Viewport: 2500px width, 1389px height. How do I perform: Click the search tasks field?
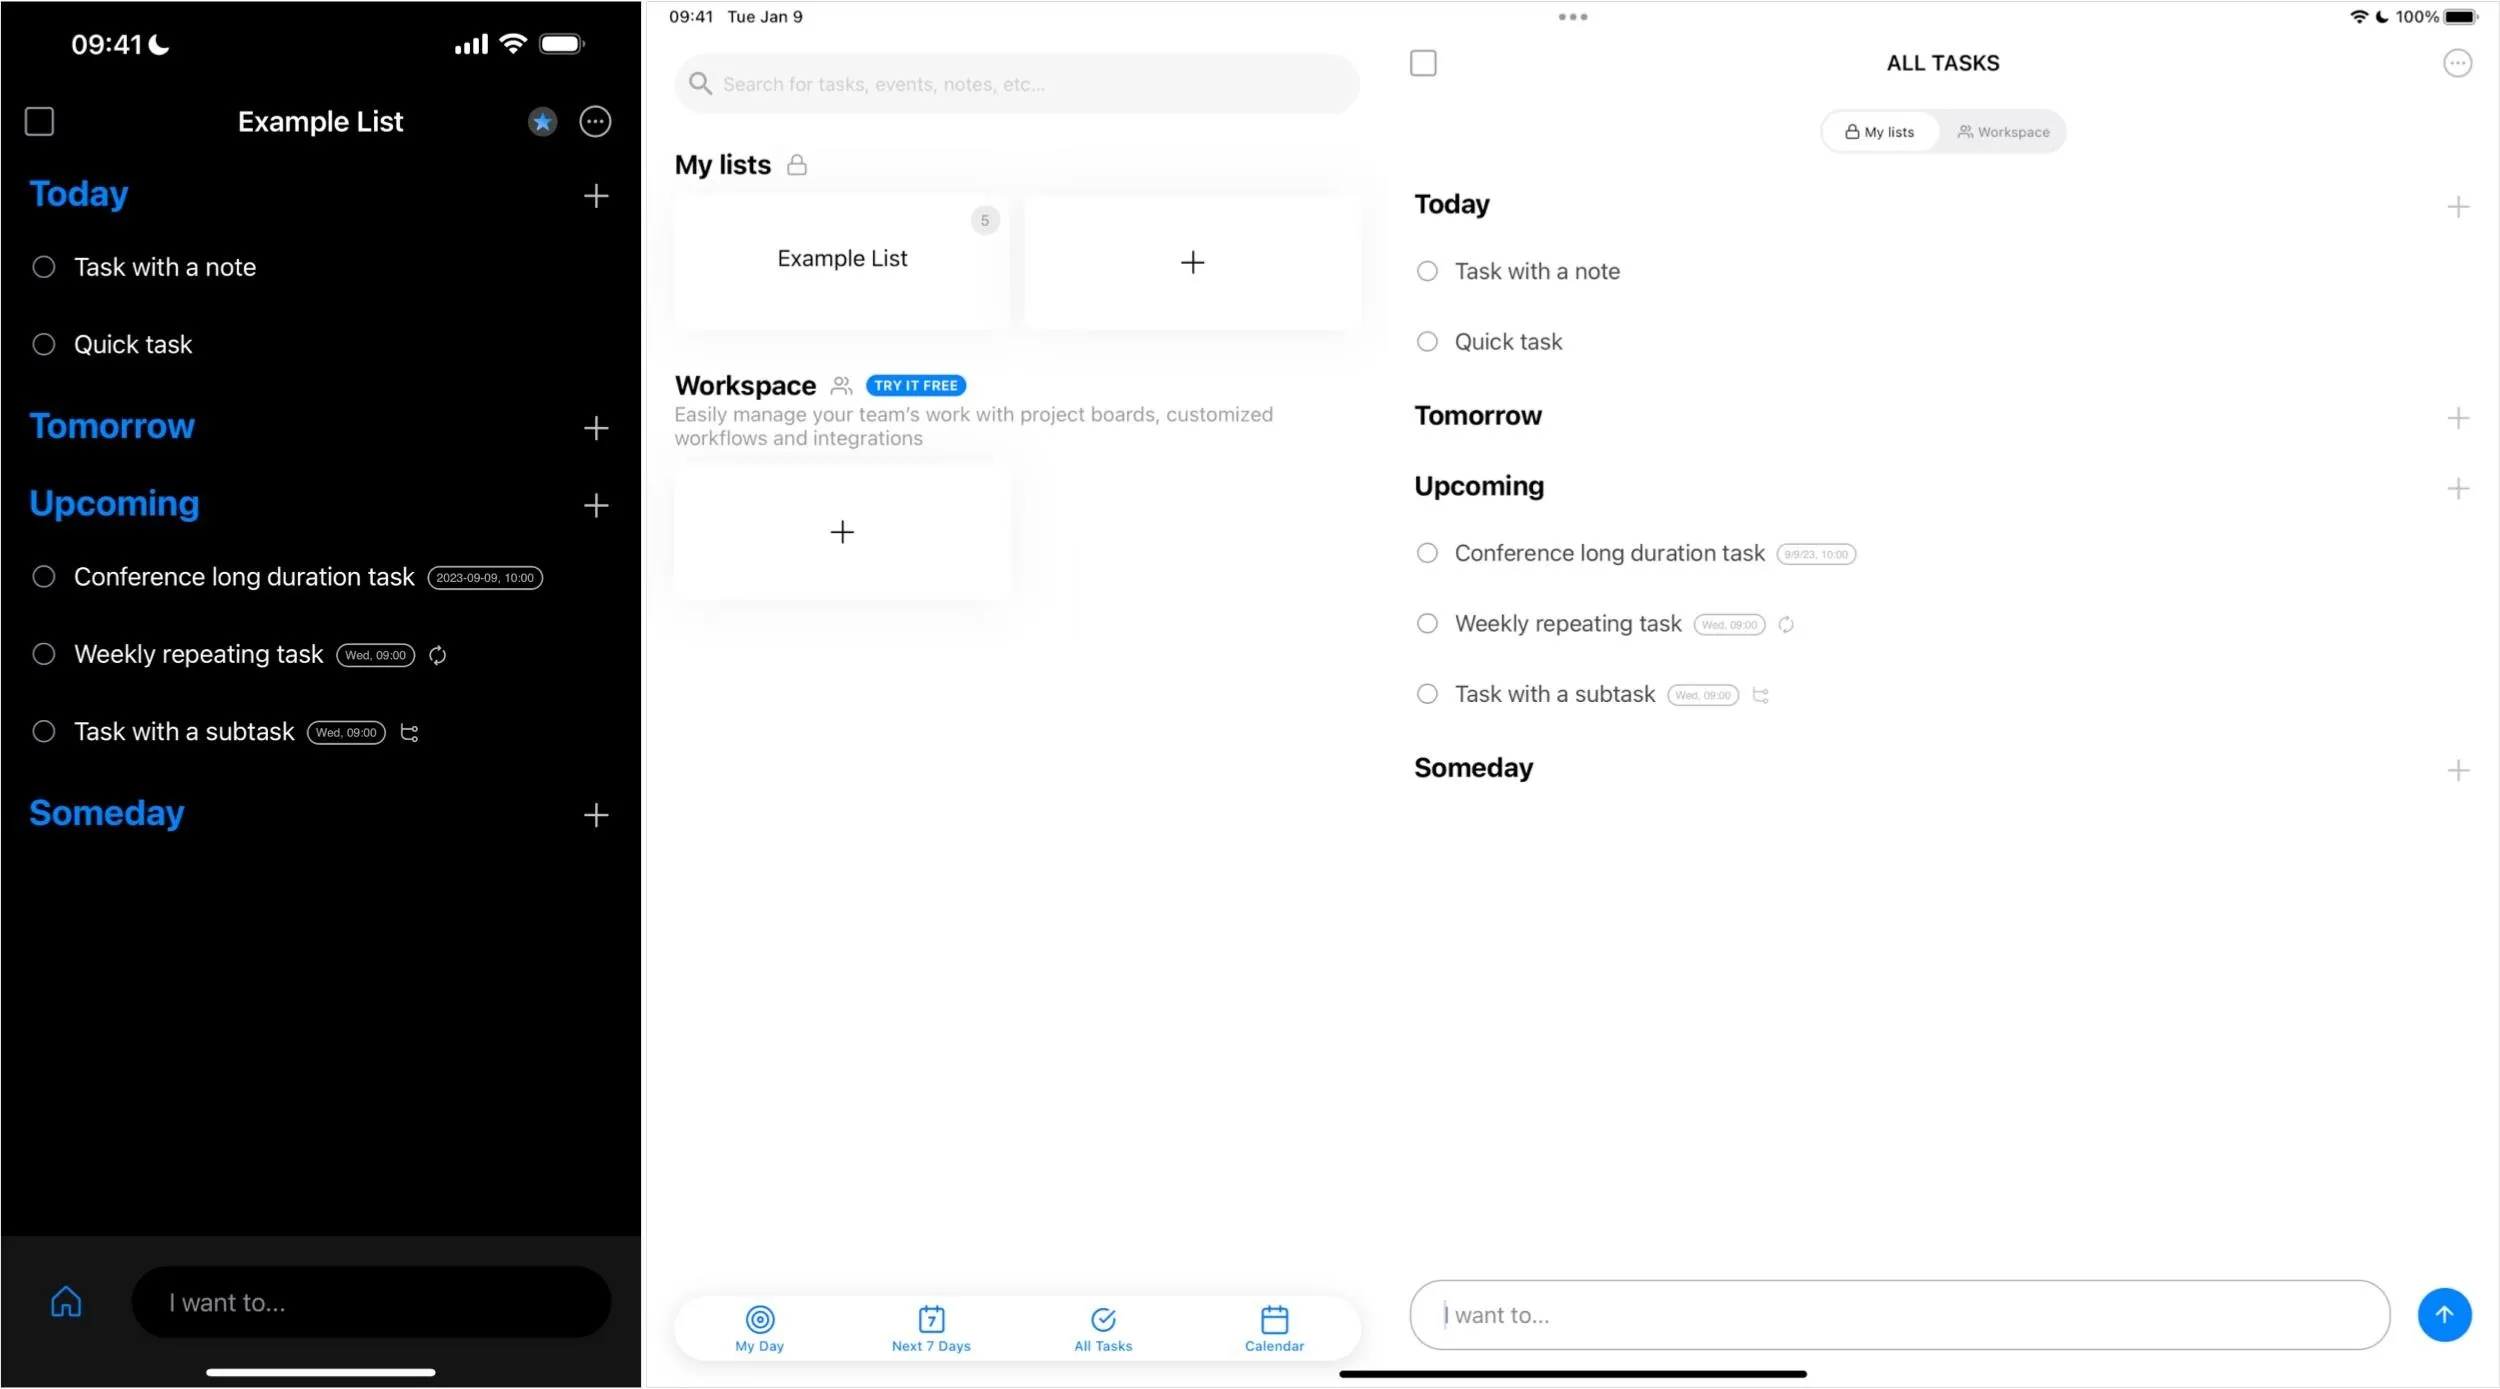click(x=1016, y=84)
